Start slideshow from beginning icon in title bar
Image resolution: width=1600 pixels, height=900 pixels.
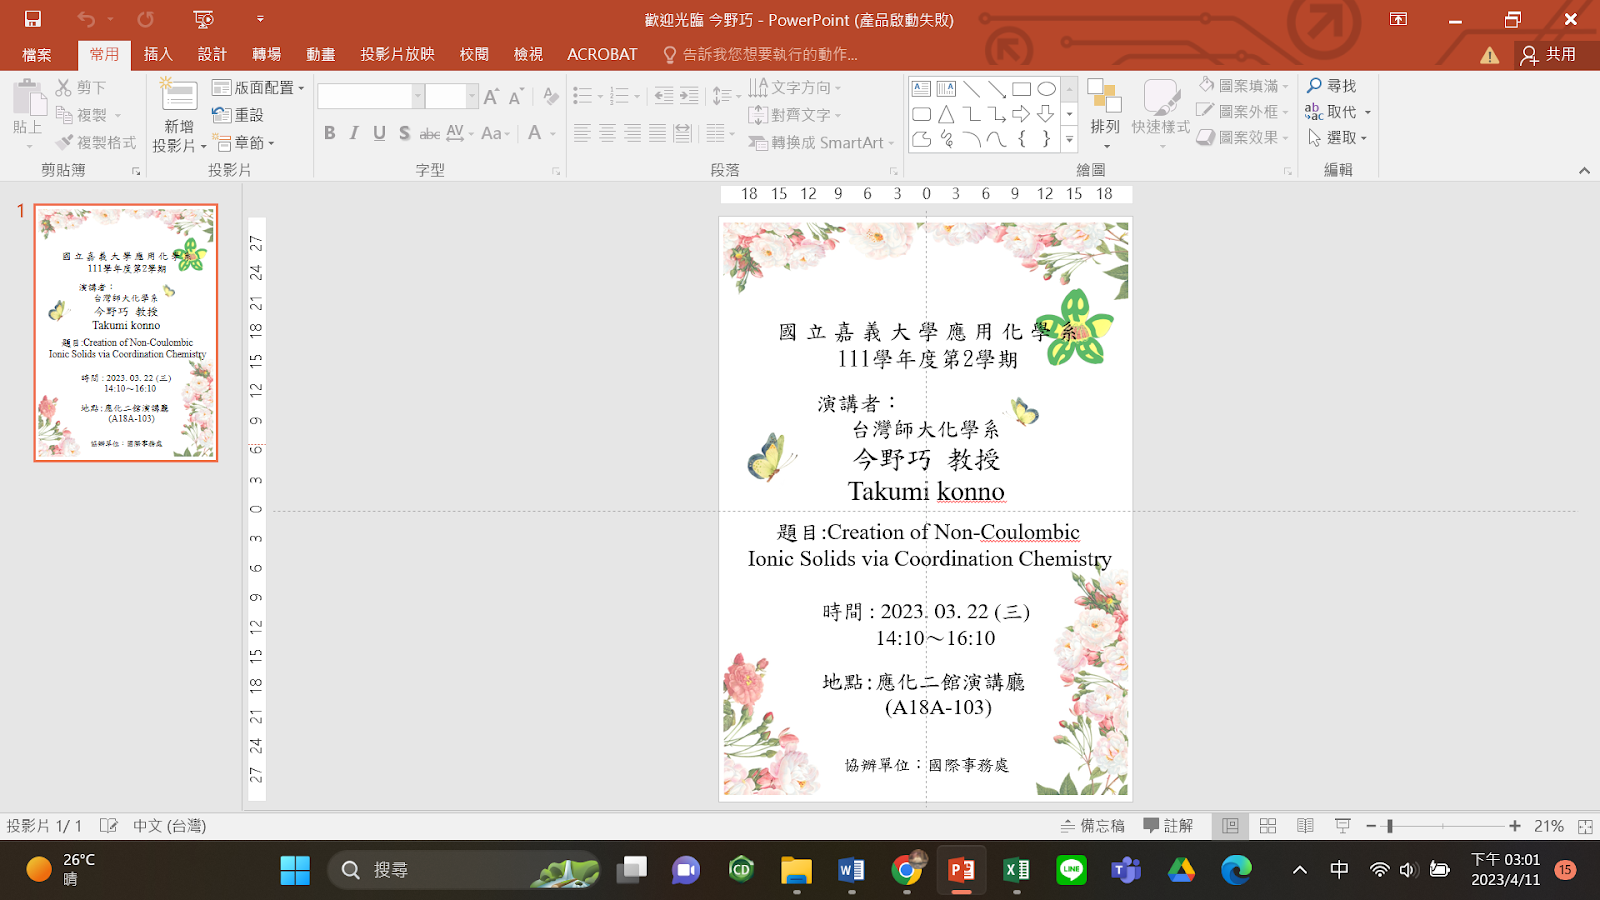tap(204, 19)
